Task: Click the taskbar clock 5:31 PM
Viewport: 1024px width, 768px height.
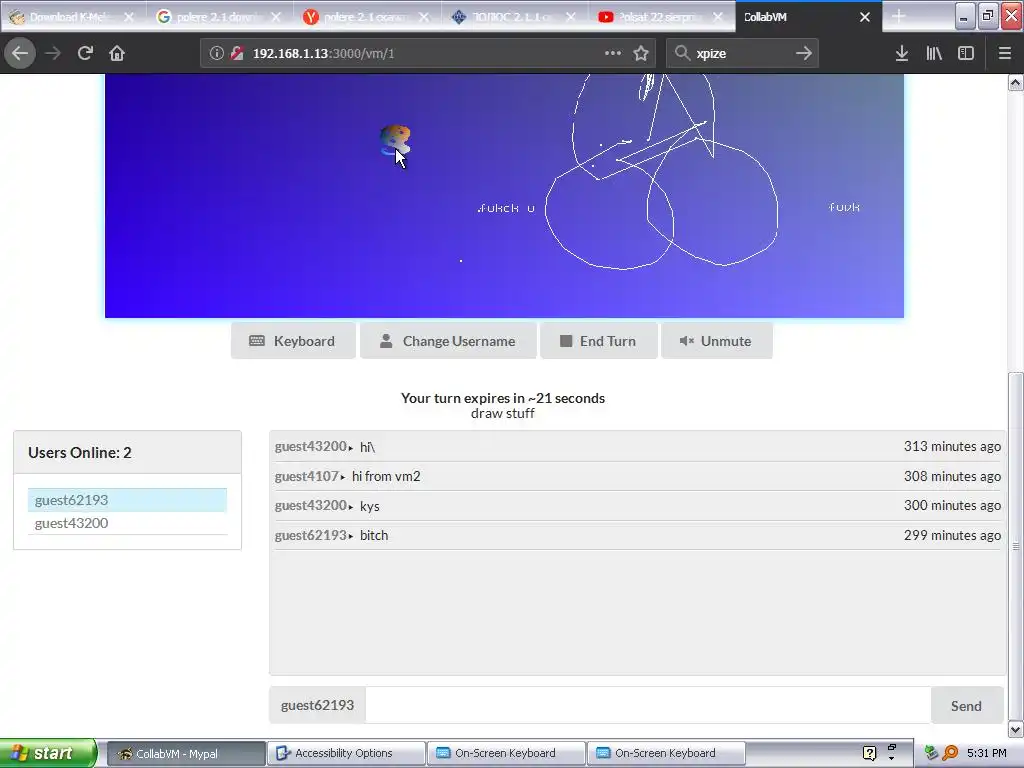Action: [987, 753]
